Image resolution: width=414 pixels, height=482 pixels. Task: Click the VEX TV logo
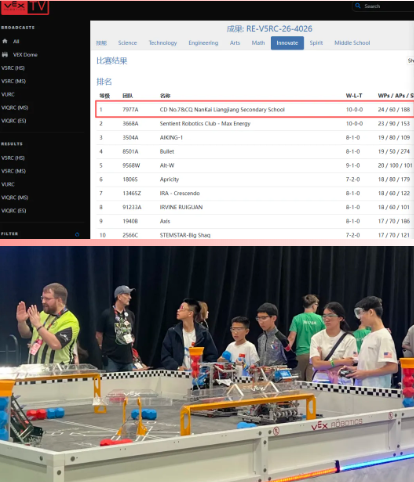click(25, 7)
